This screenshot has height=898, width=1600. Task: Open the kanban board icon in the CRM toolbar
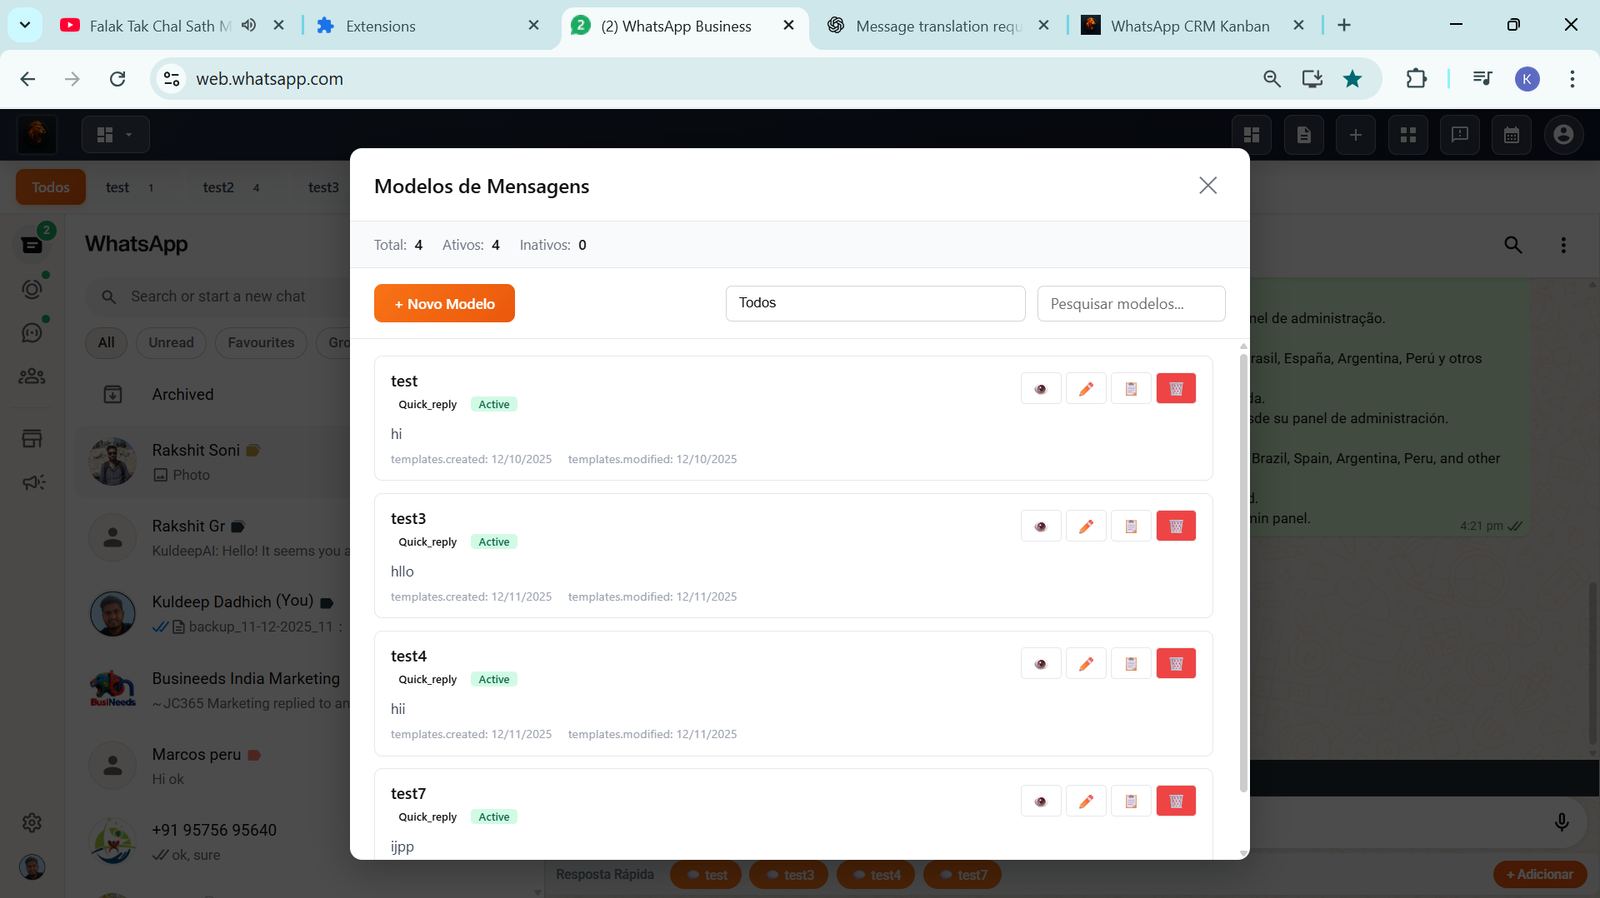click(1251, 134)
